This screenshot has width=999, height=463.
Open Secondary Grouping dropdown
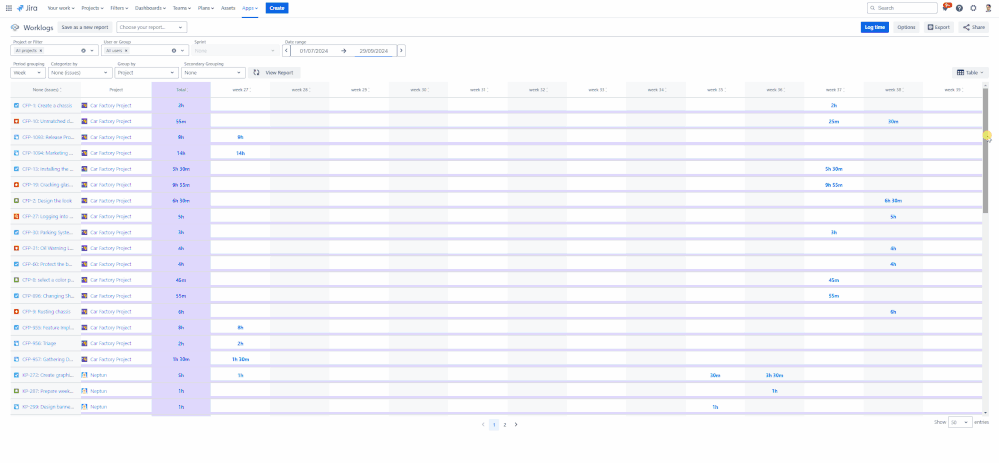[x=214, y=73]
